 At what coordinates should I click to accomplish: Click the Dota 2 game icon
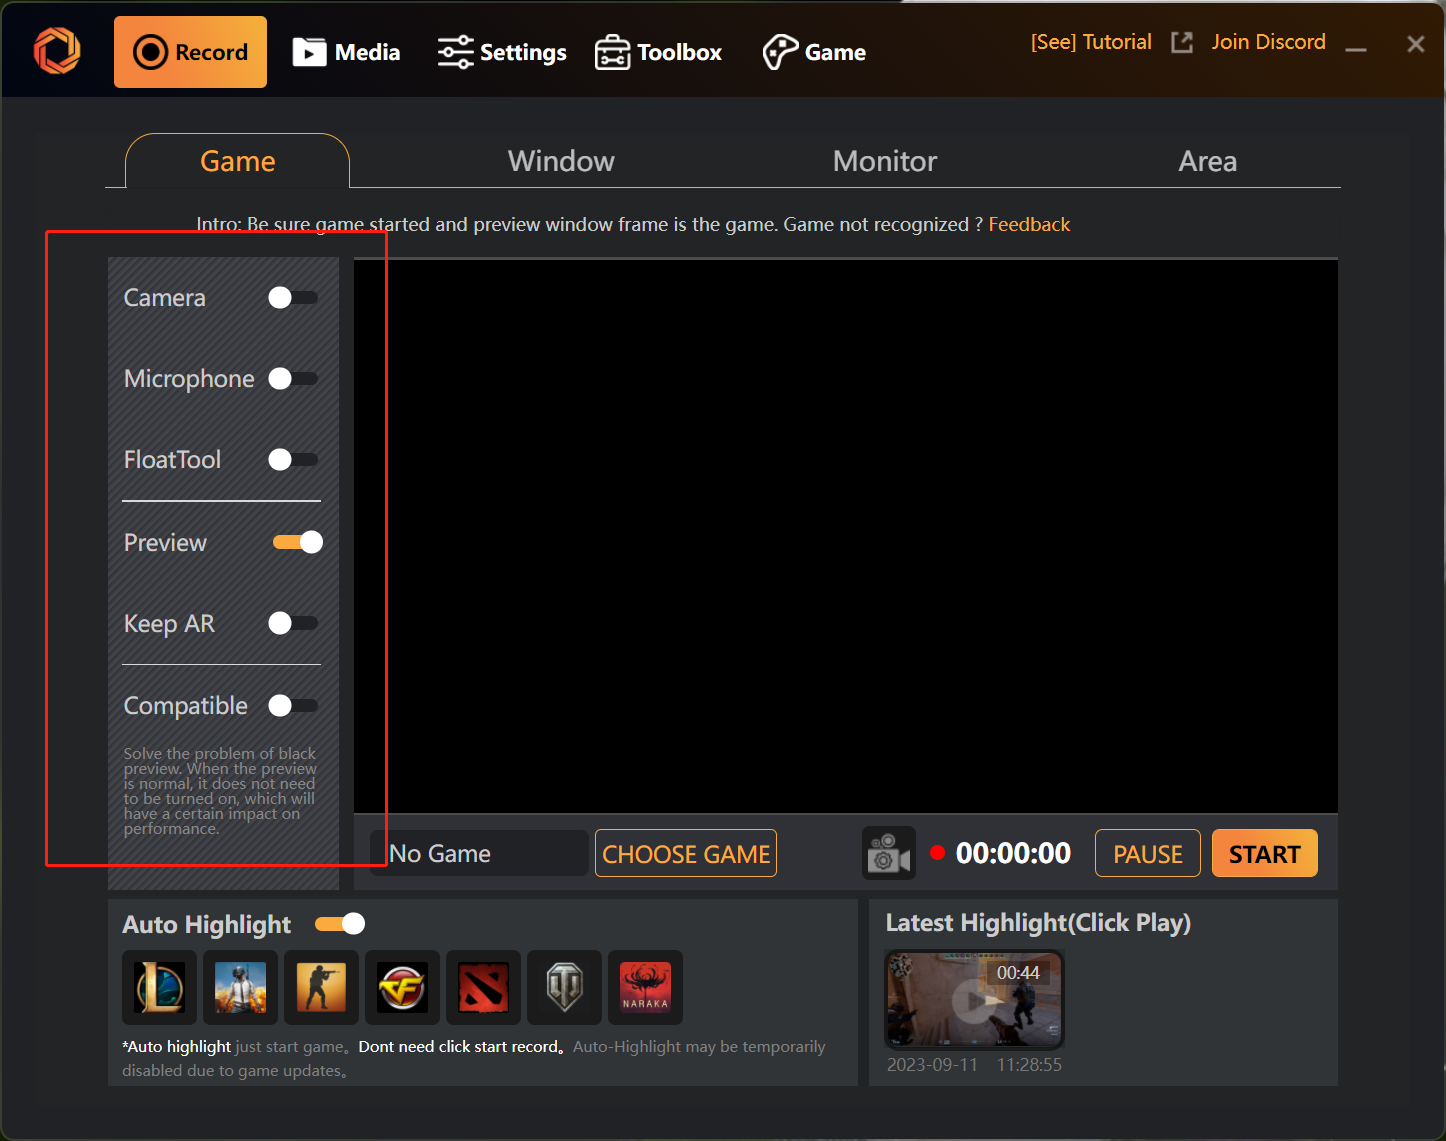pyautogui.click(x=483, y=987)
